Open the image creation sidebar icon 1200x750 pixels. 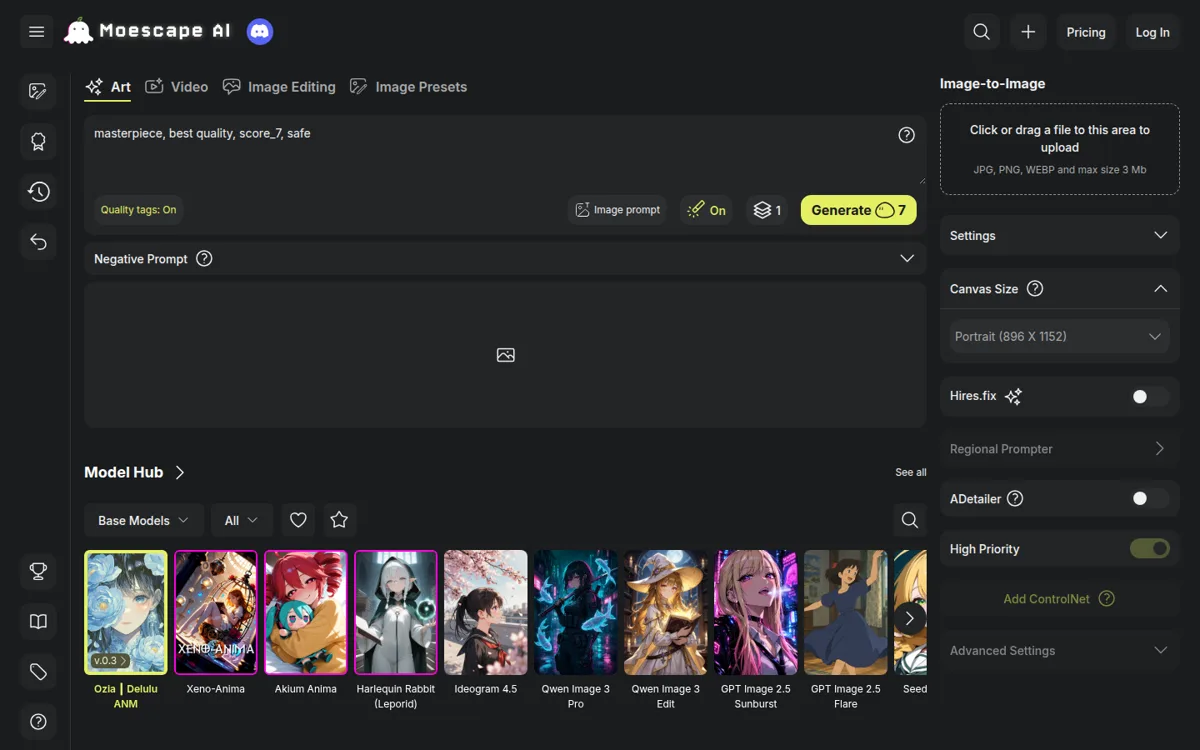38,91
